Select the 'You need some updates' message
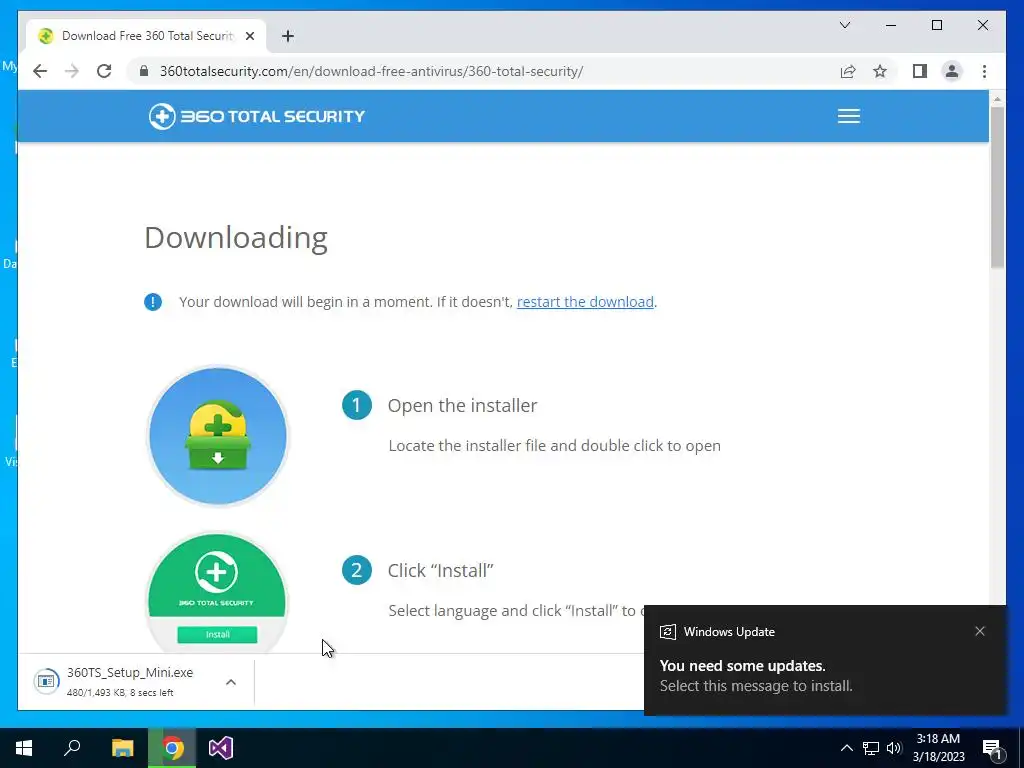 743,666
